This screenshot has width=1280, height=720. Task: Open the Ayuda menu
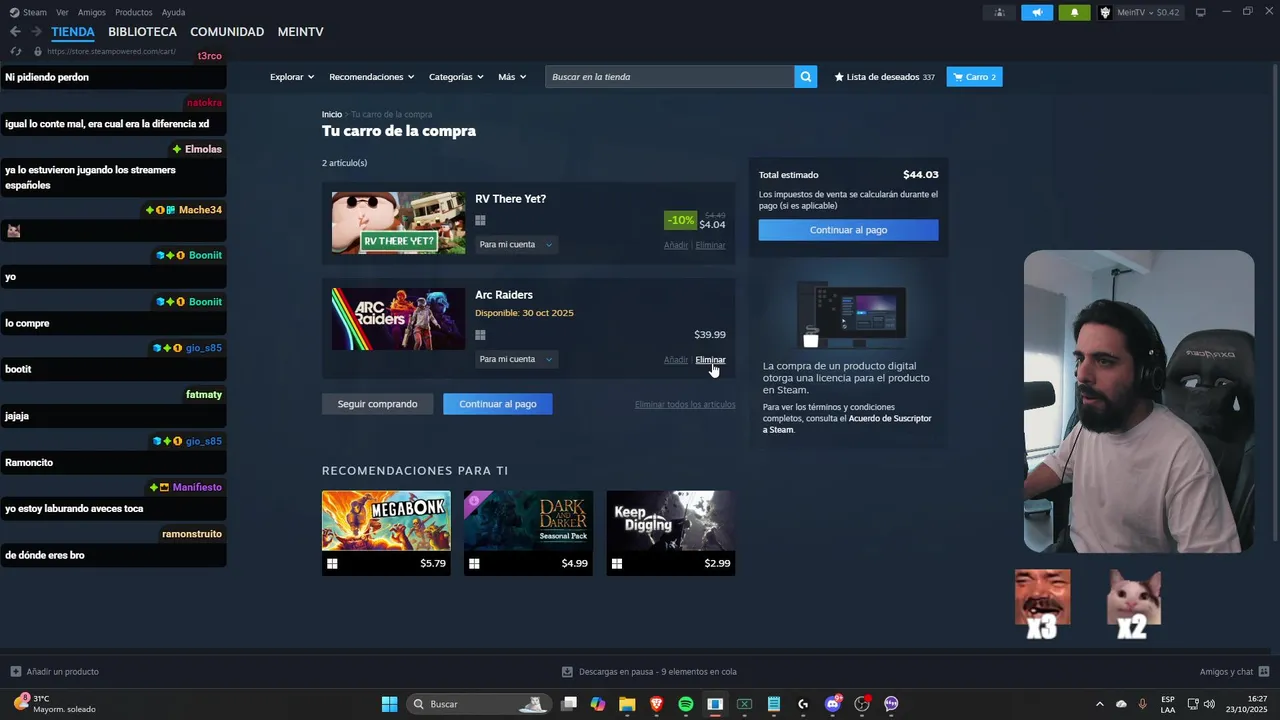click(173, 12)
